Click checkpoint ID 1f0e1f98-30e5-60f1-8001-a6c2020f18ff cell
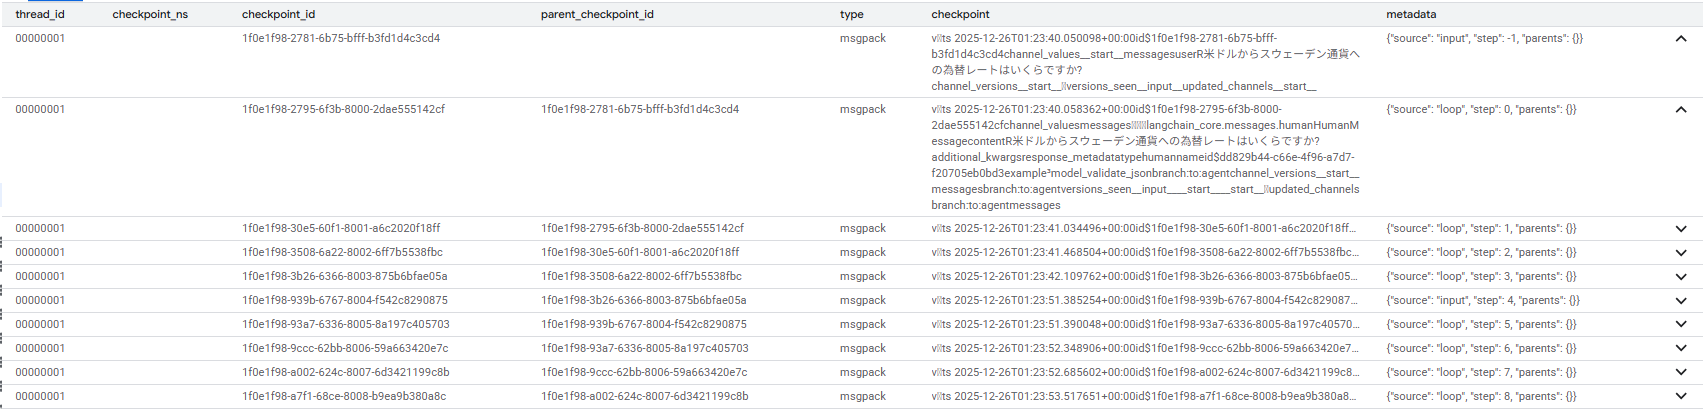The height and width of the screenshot is (409, 1703). pyautogui.click(x=341, y=228)
